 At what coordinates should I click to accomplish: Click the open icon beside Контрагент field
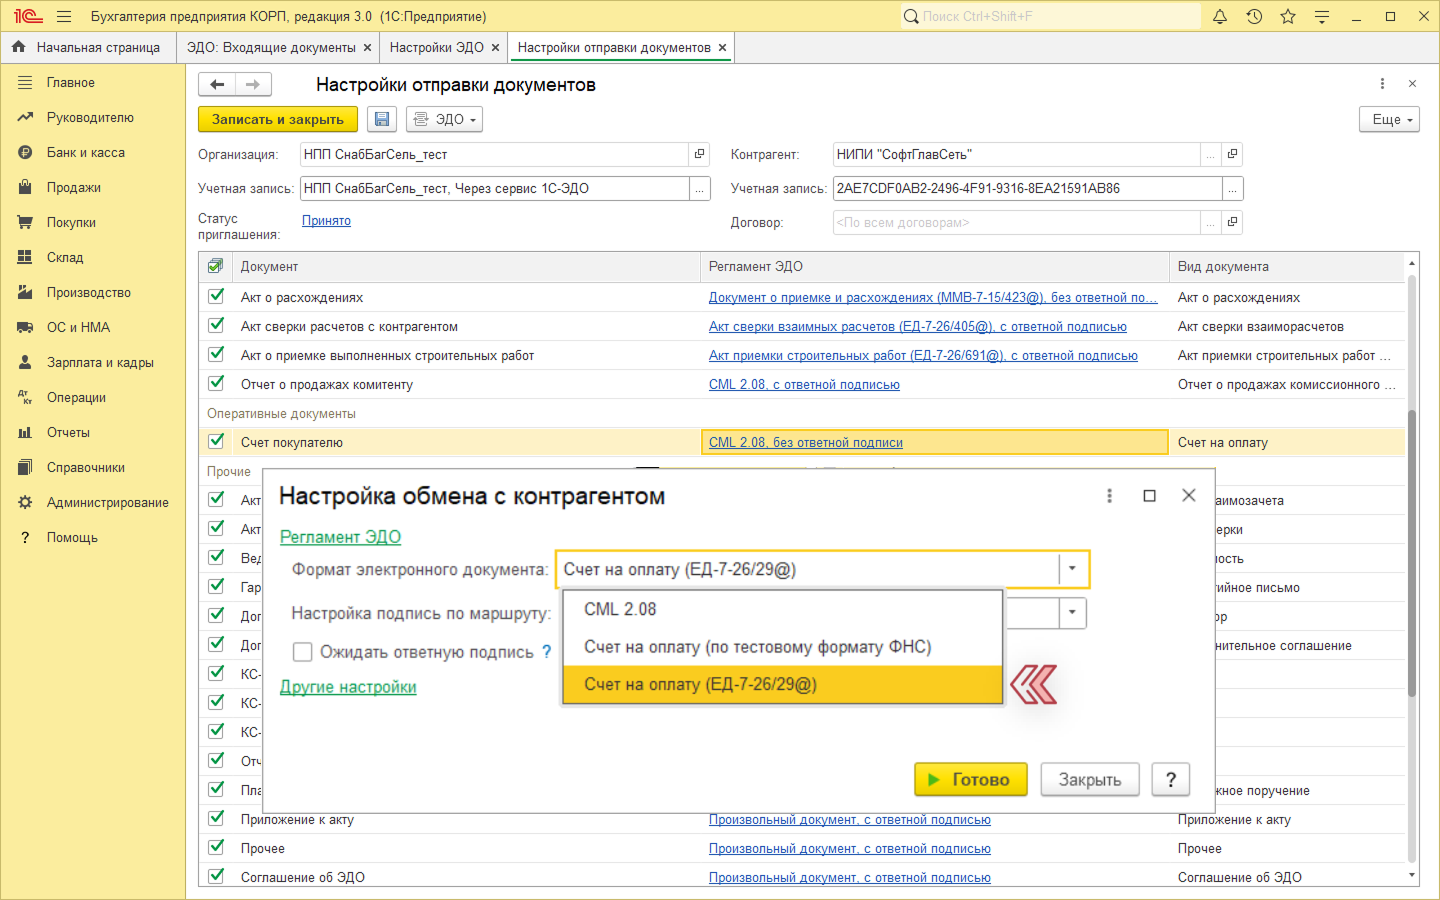point(1232,154)
